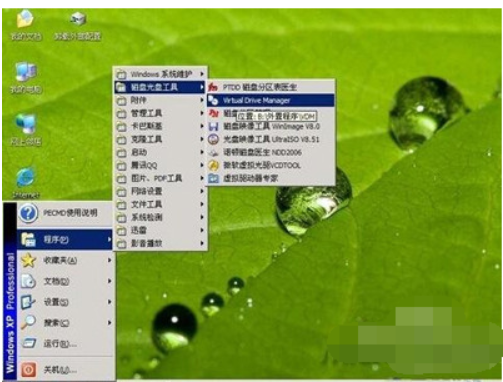Screen dimensions: 503x382
Task: Click the 微软虚拟光驱VCDTOOL icon
Action: (x=213, y=165)
